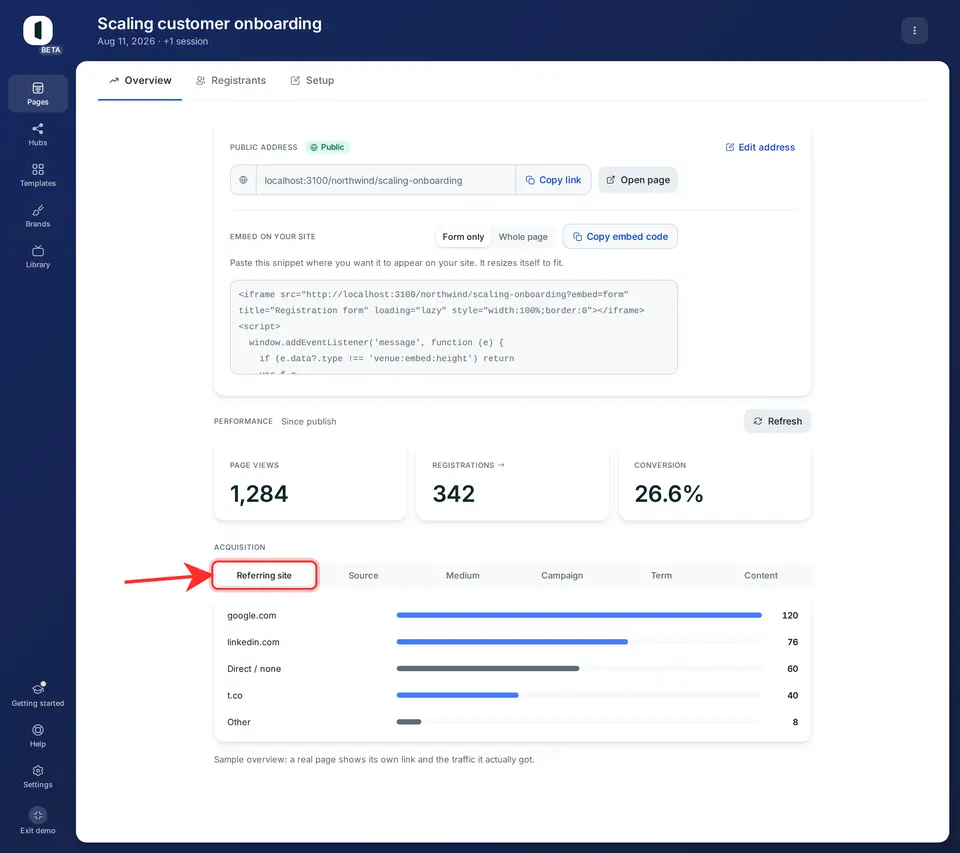Open Brands in the sidebar
This screenshot has width=960, height=853.
(38, 216)
